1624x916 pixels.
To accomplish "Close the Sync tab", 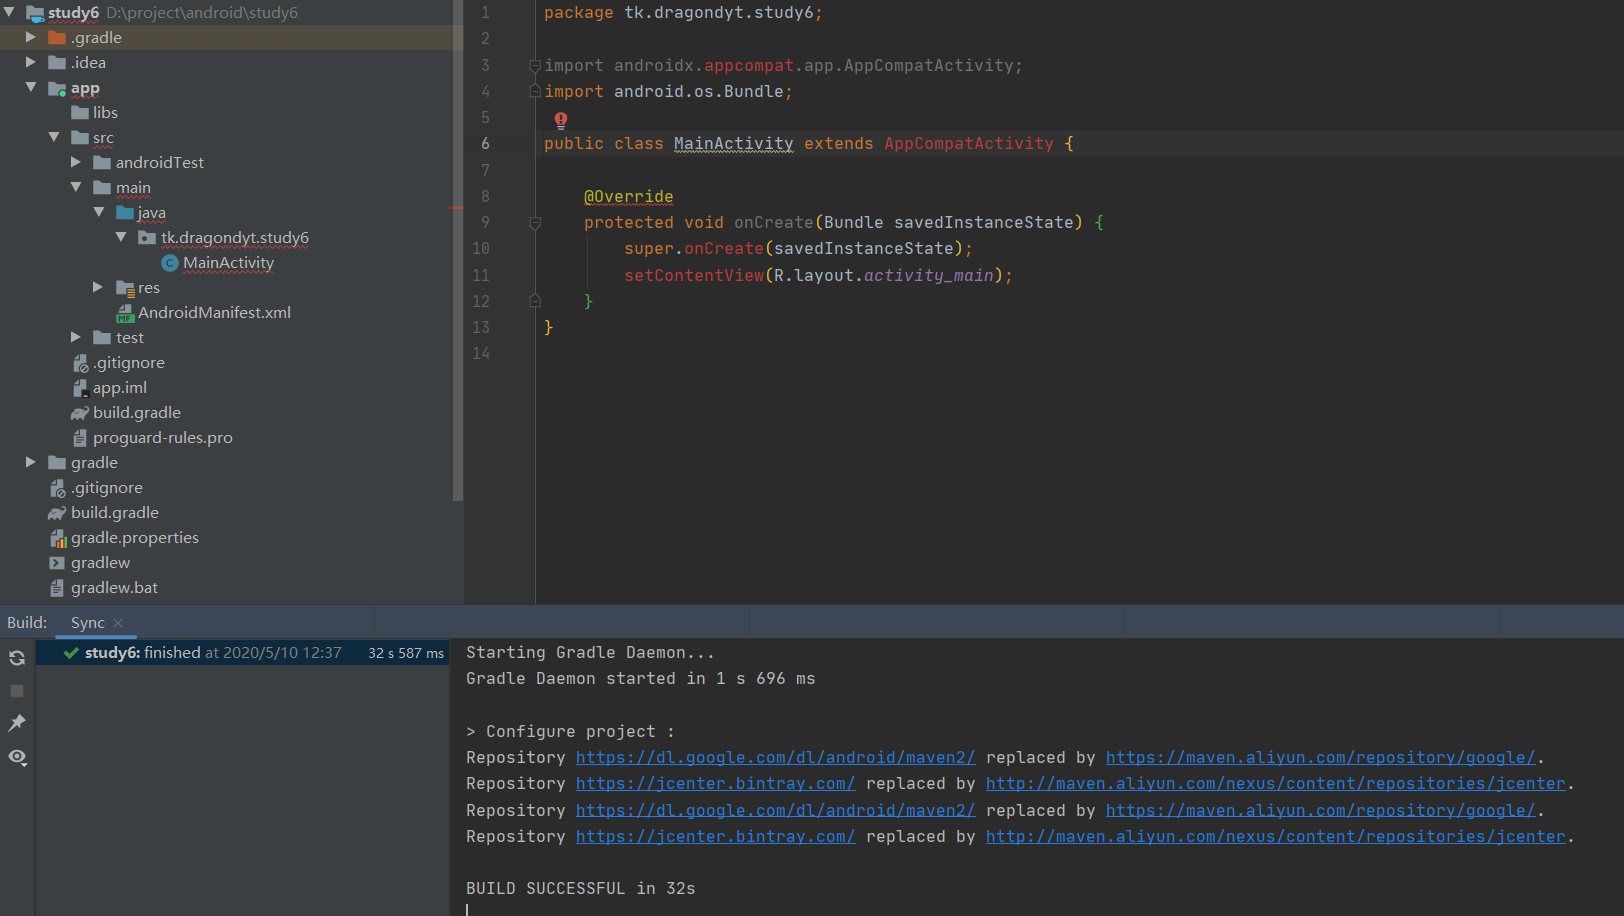I will (x=118, y=623).
